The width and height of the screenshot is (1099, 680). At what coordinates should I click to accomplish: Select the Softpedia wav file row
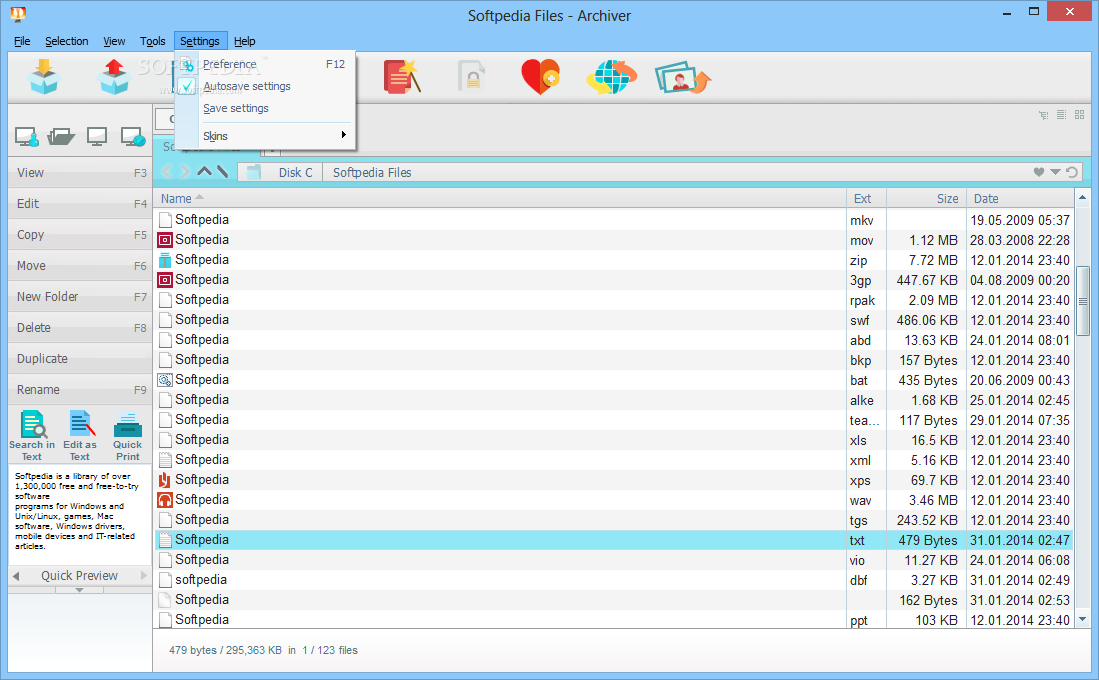click(613, 500)
